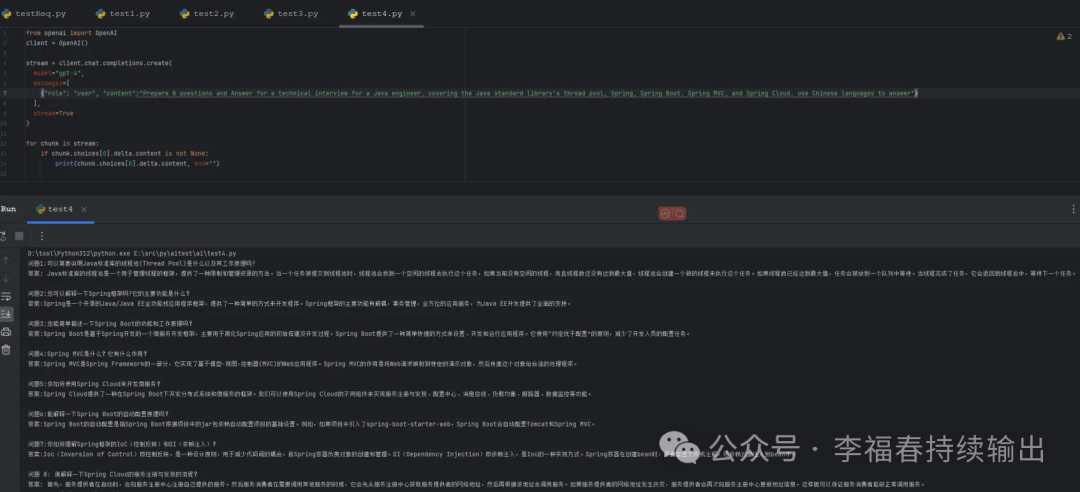Click output line 问题5 about Spring Cloud
Image resolution: width=1080 pixels, height=492 pixels.
94,384
